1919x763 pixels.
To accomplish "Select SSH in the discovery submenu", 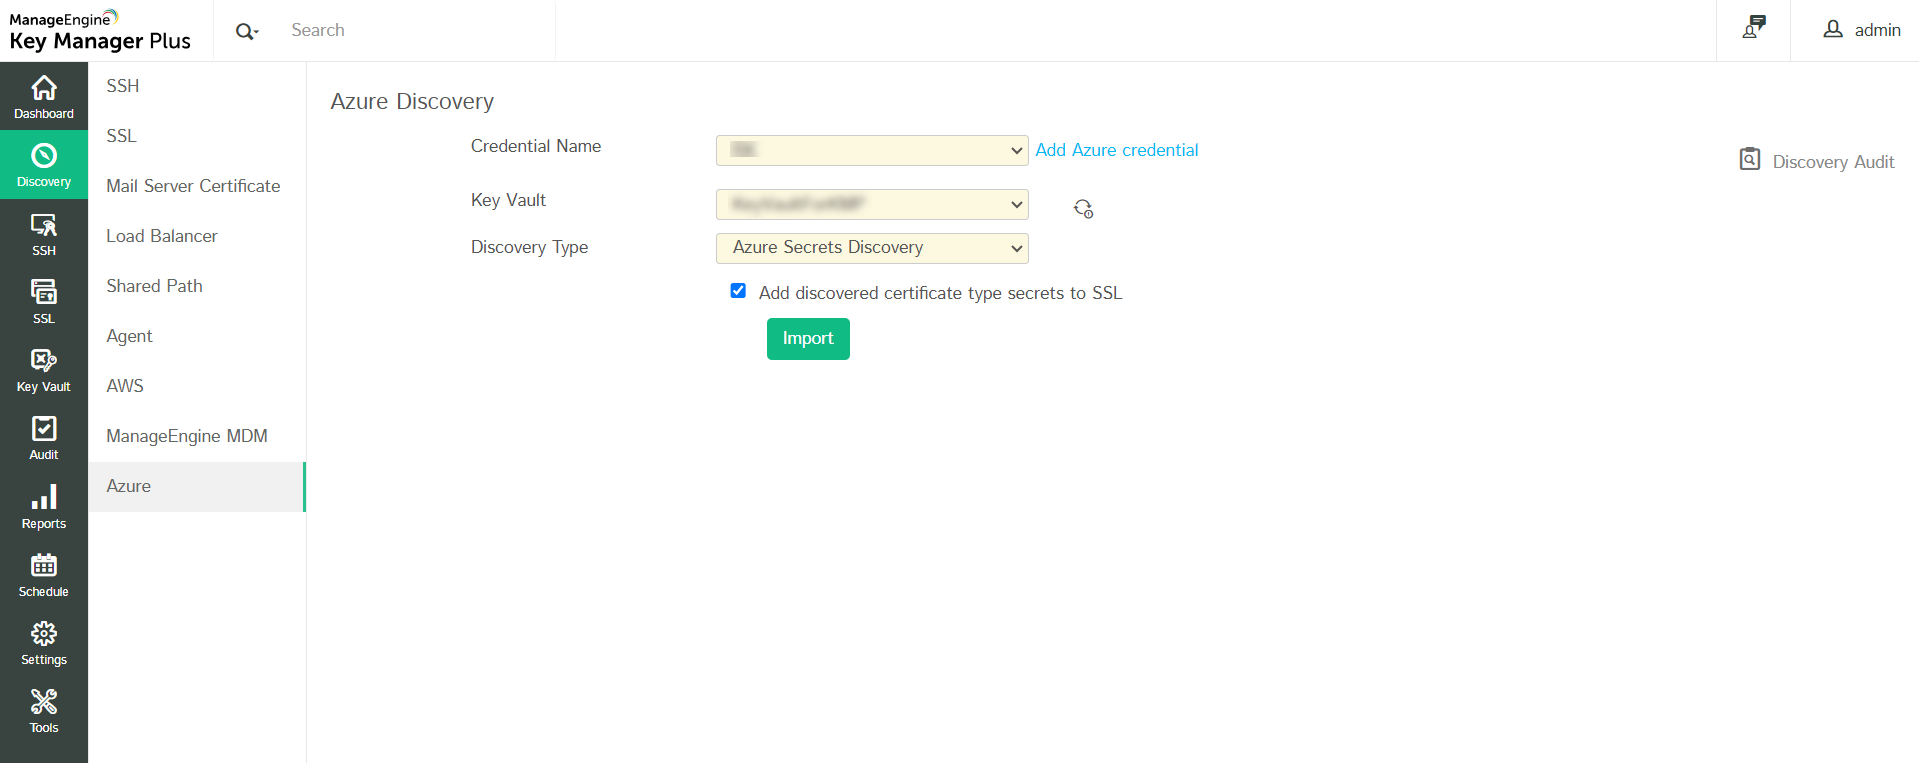I will (x=196, y=86).
